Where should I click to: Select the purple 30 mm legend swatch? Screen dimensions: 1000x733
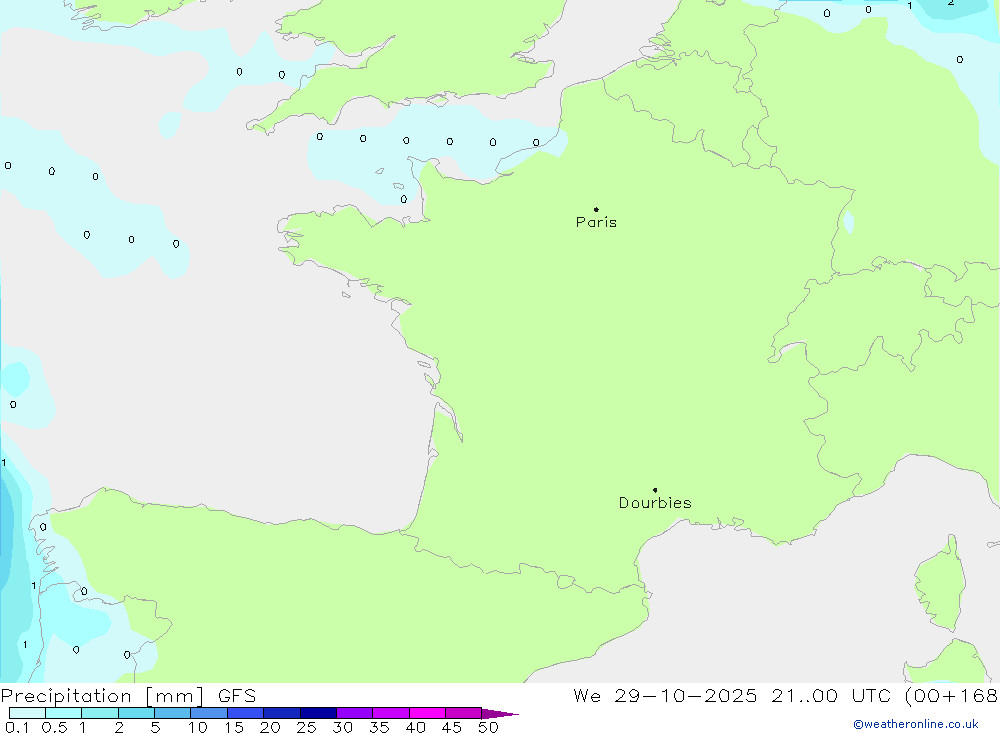tap(355, 713)
